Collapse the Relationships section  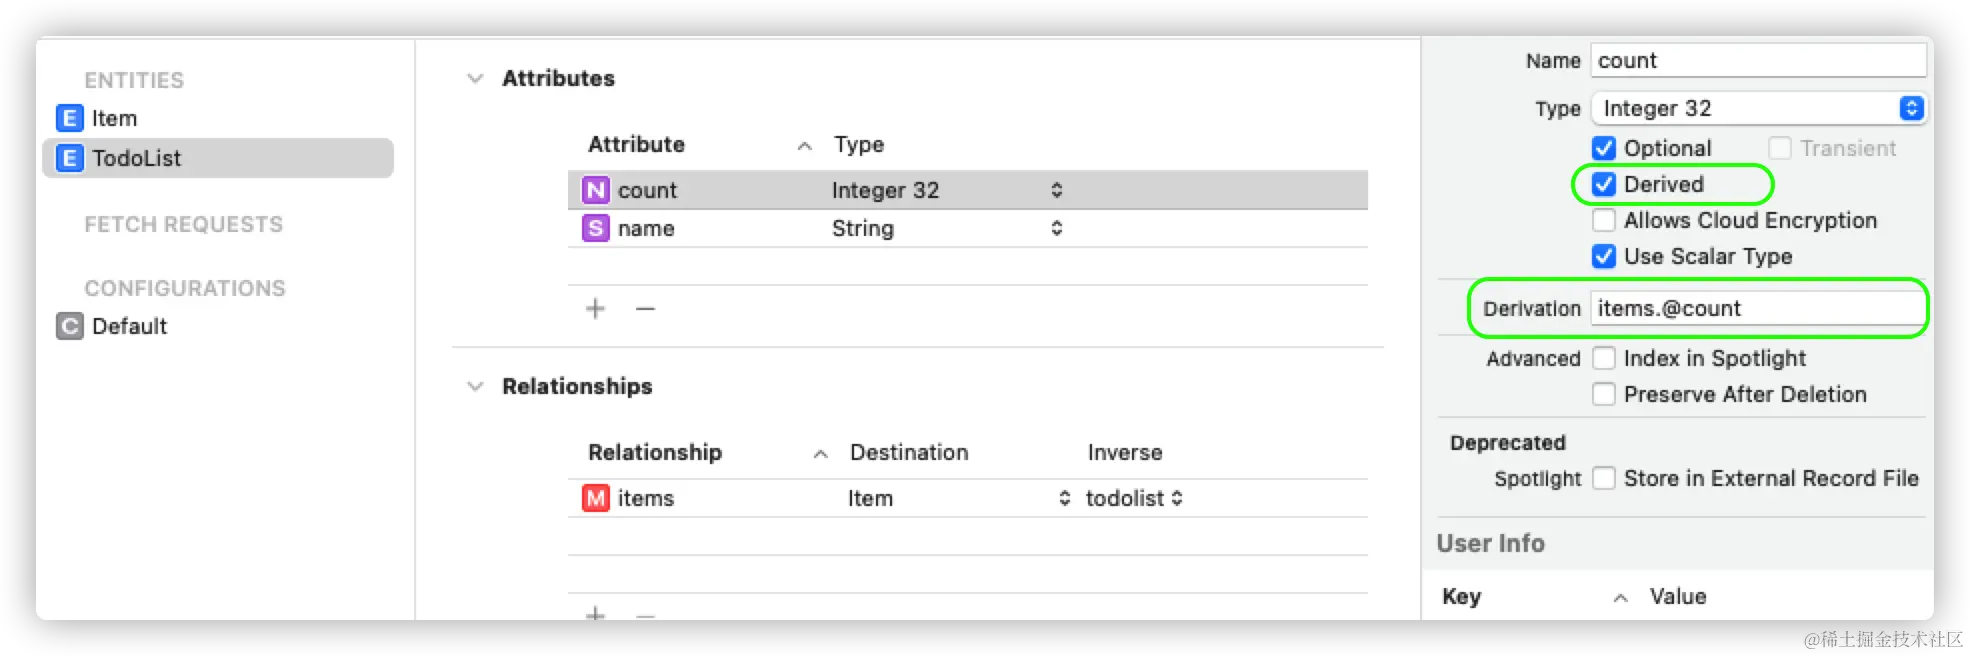click(475, 386)
